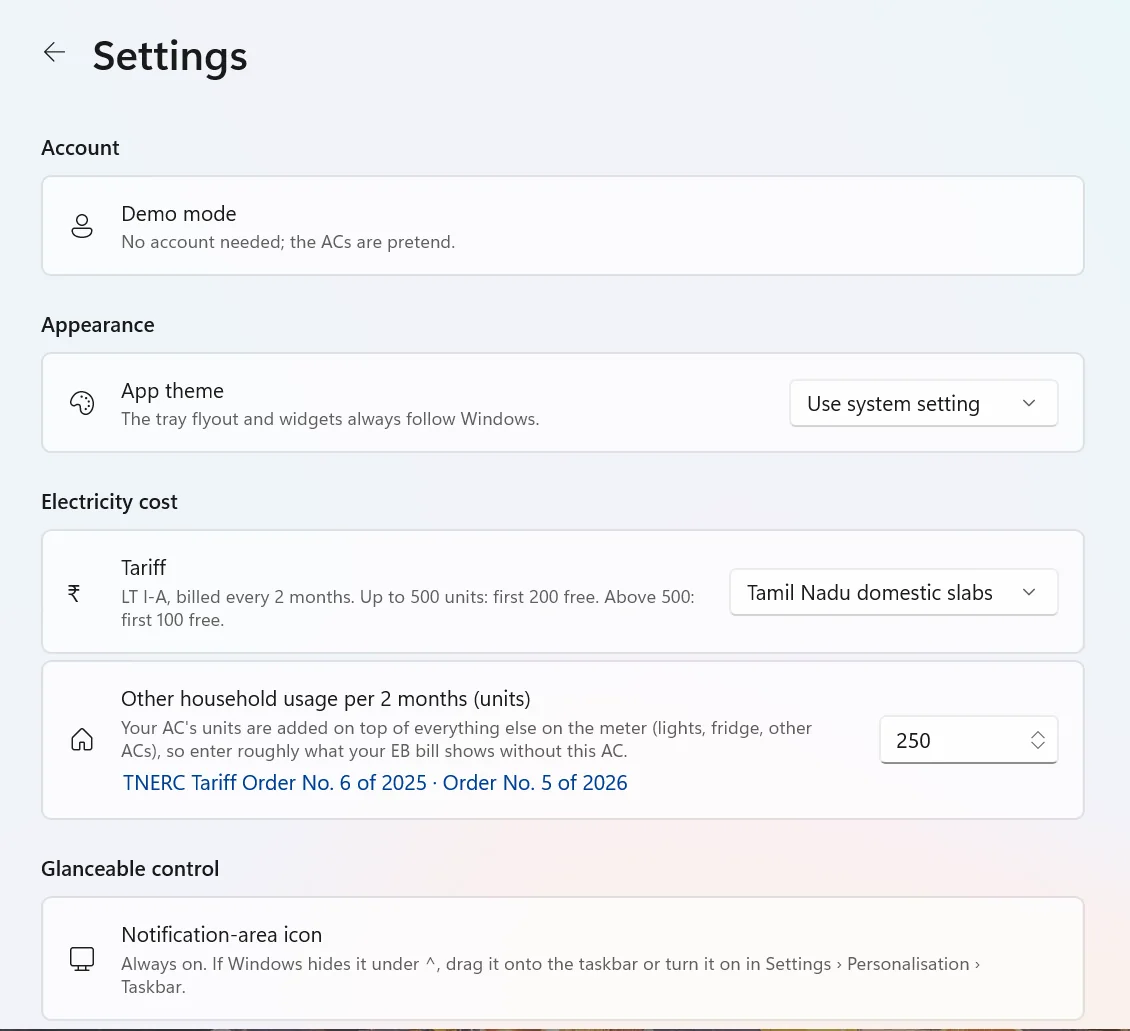
Task: Click the Glanceable control section heading
Action: (130, 868)
